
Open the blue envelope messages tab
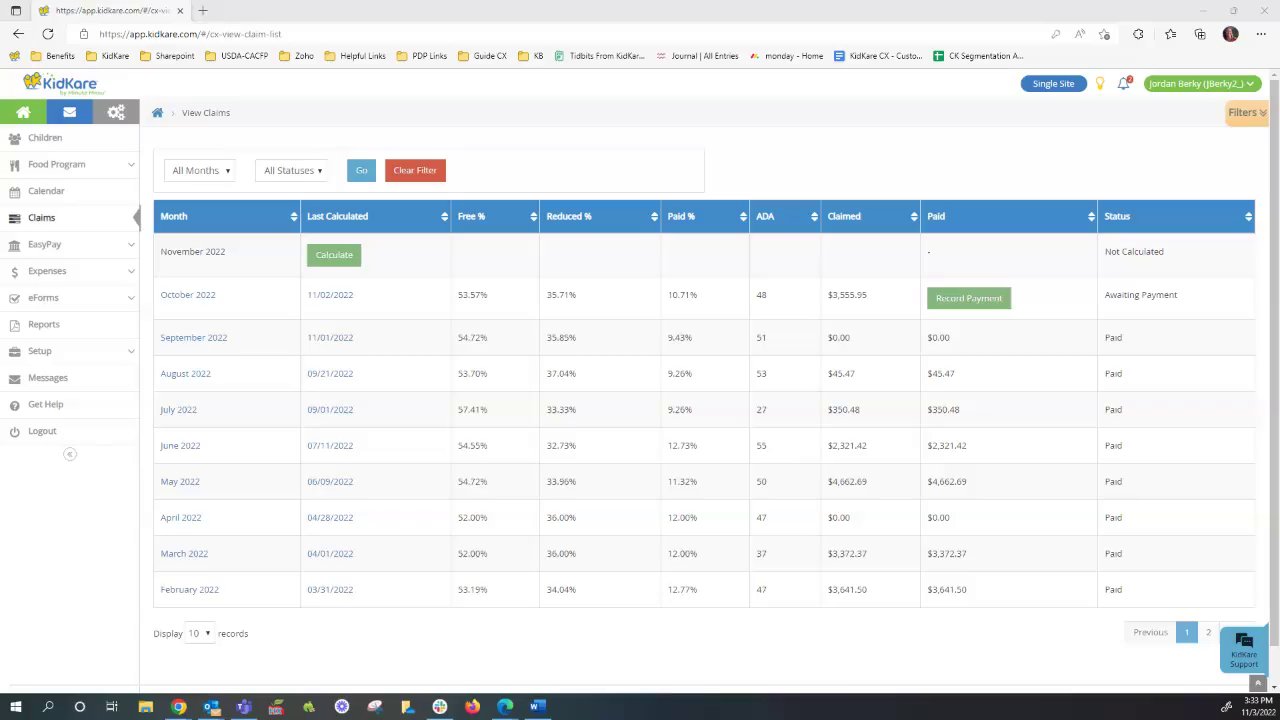pyautogui.click(x=69, y=112)
